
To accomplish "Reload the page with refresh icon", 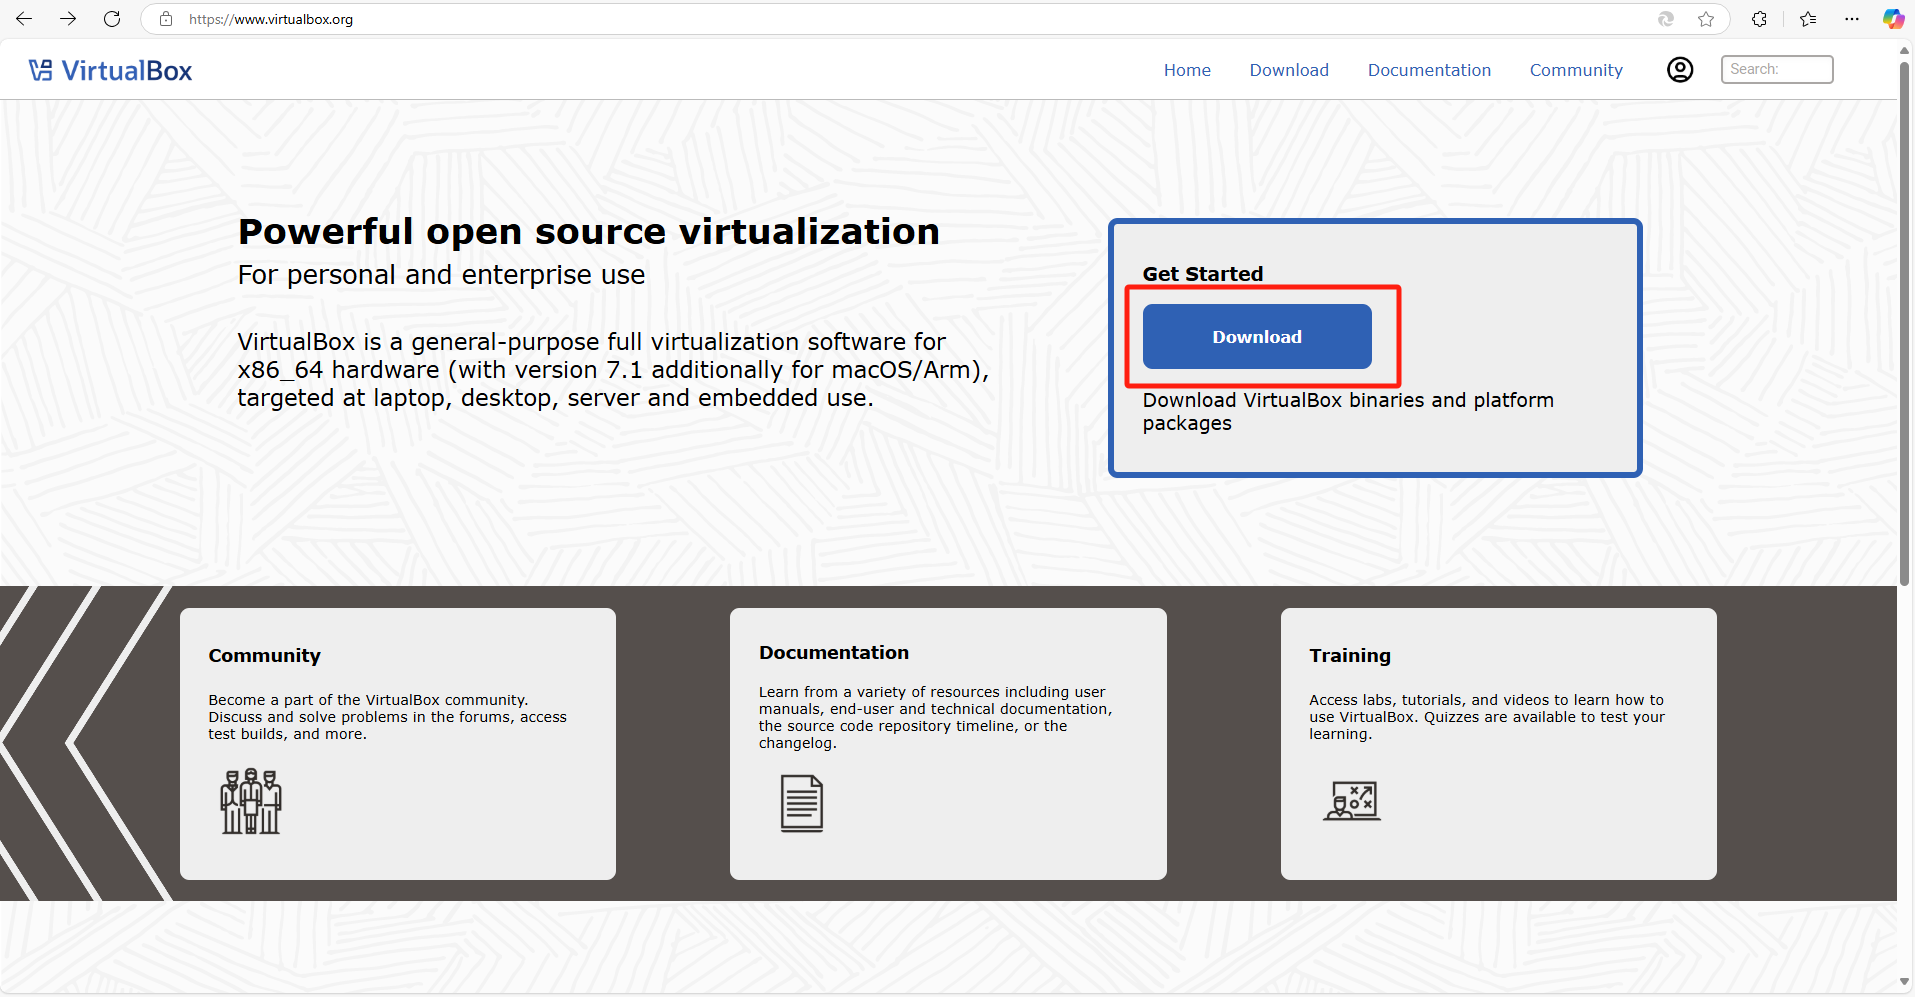I will click(x=112, y=19).
